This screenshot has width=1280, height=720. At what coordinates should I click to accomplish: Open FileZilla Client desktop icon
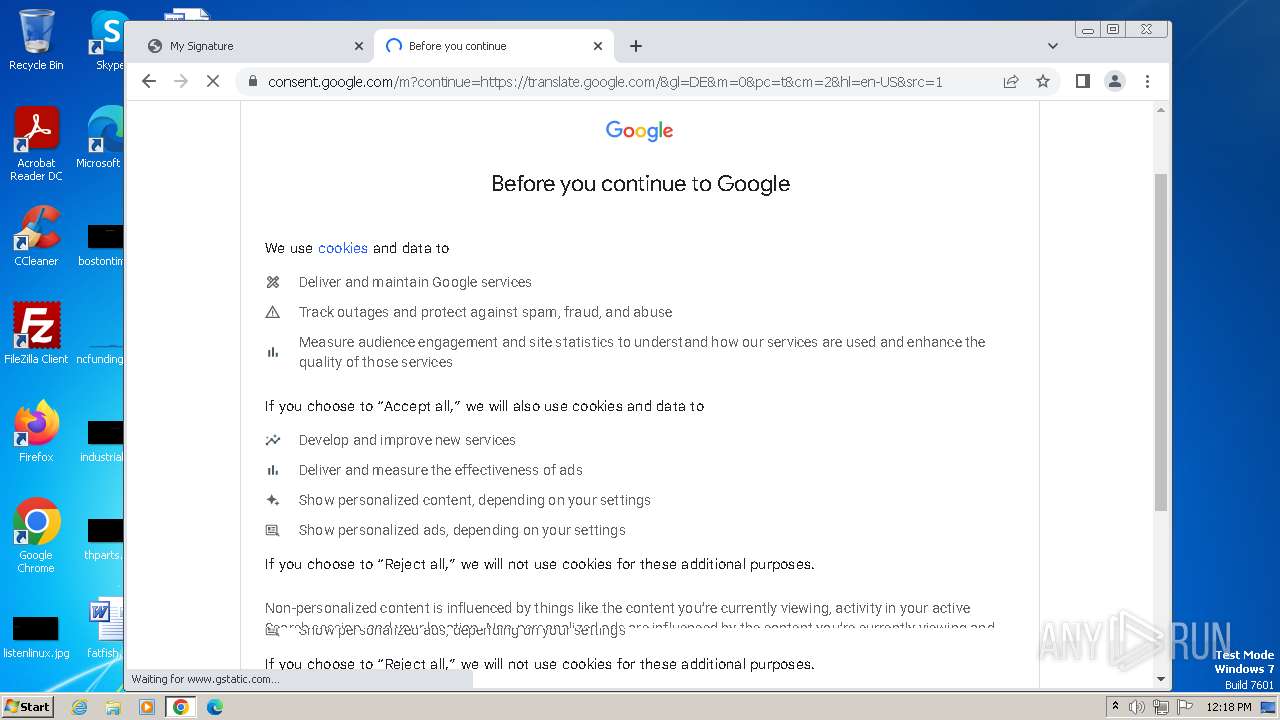36,333
